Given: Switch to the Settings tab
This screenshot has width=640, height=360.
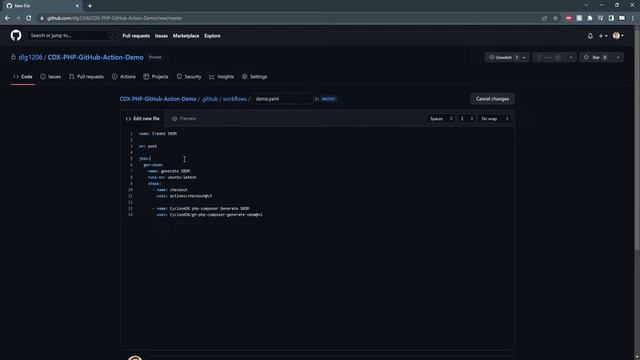Looking at the screenshot, I should [254, 77].
